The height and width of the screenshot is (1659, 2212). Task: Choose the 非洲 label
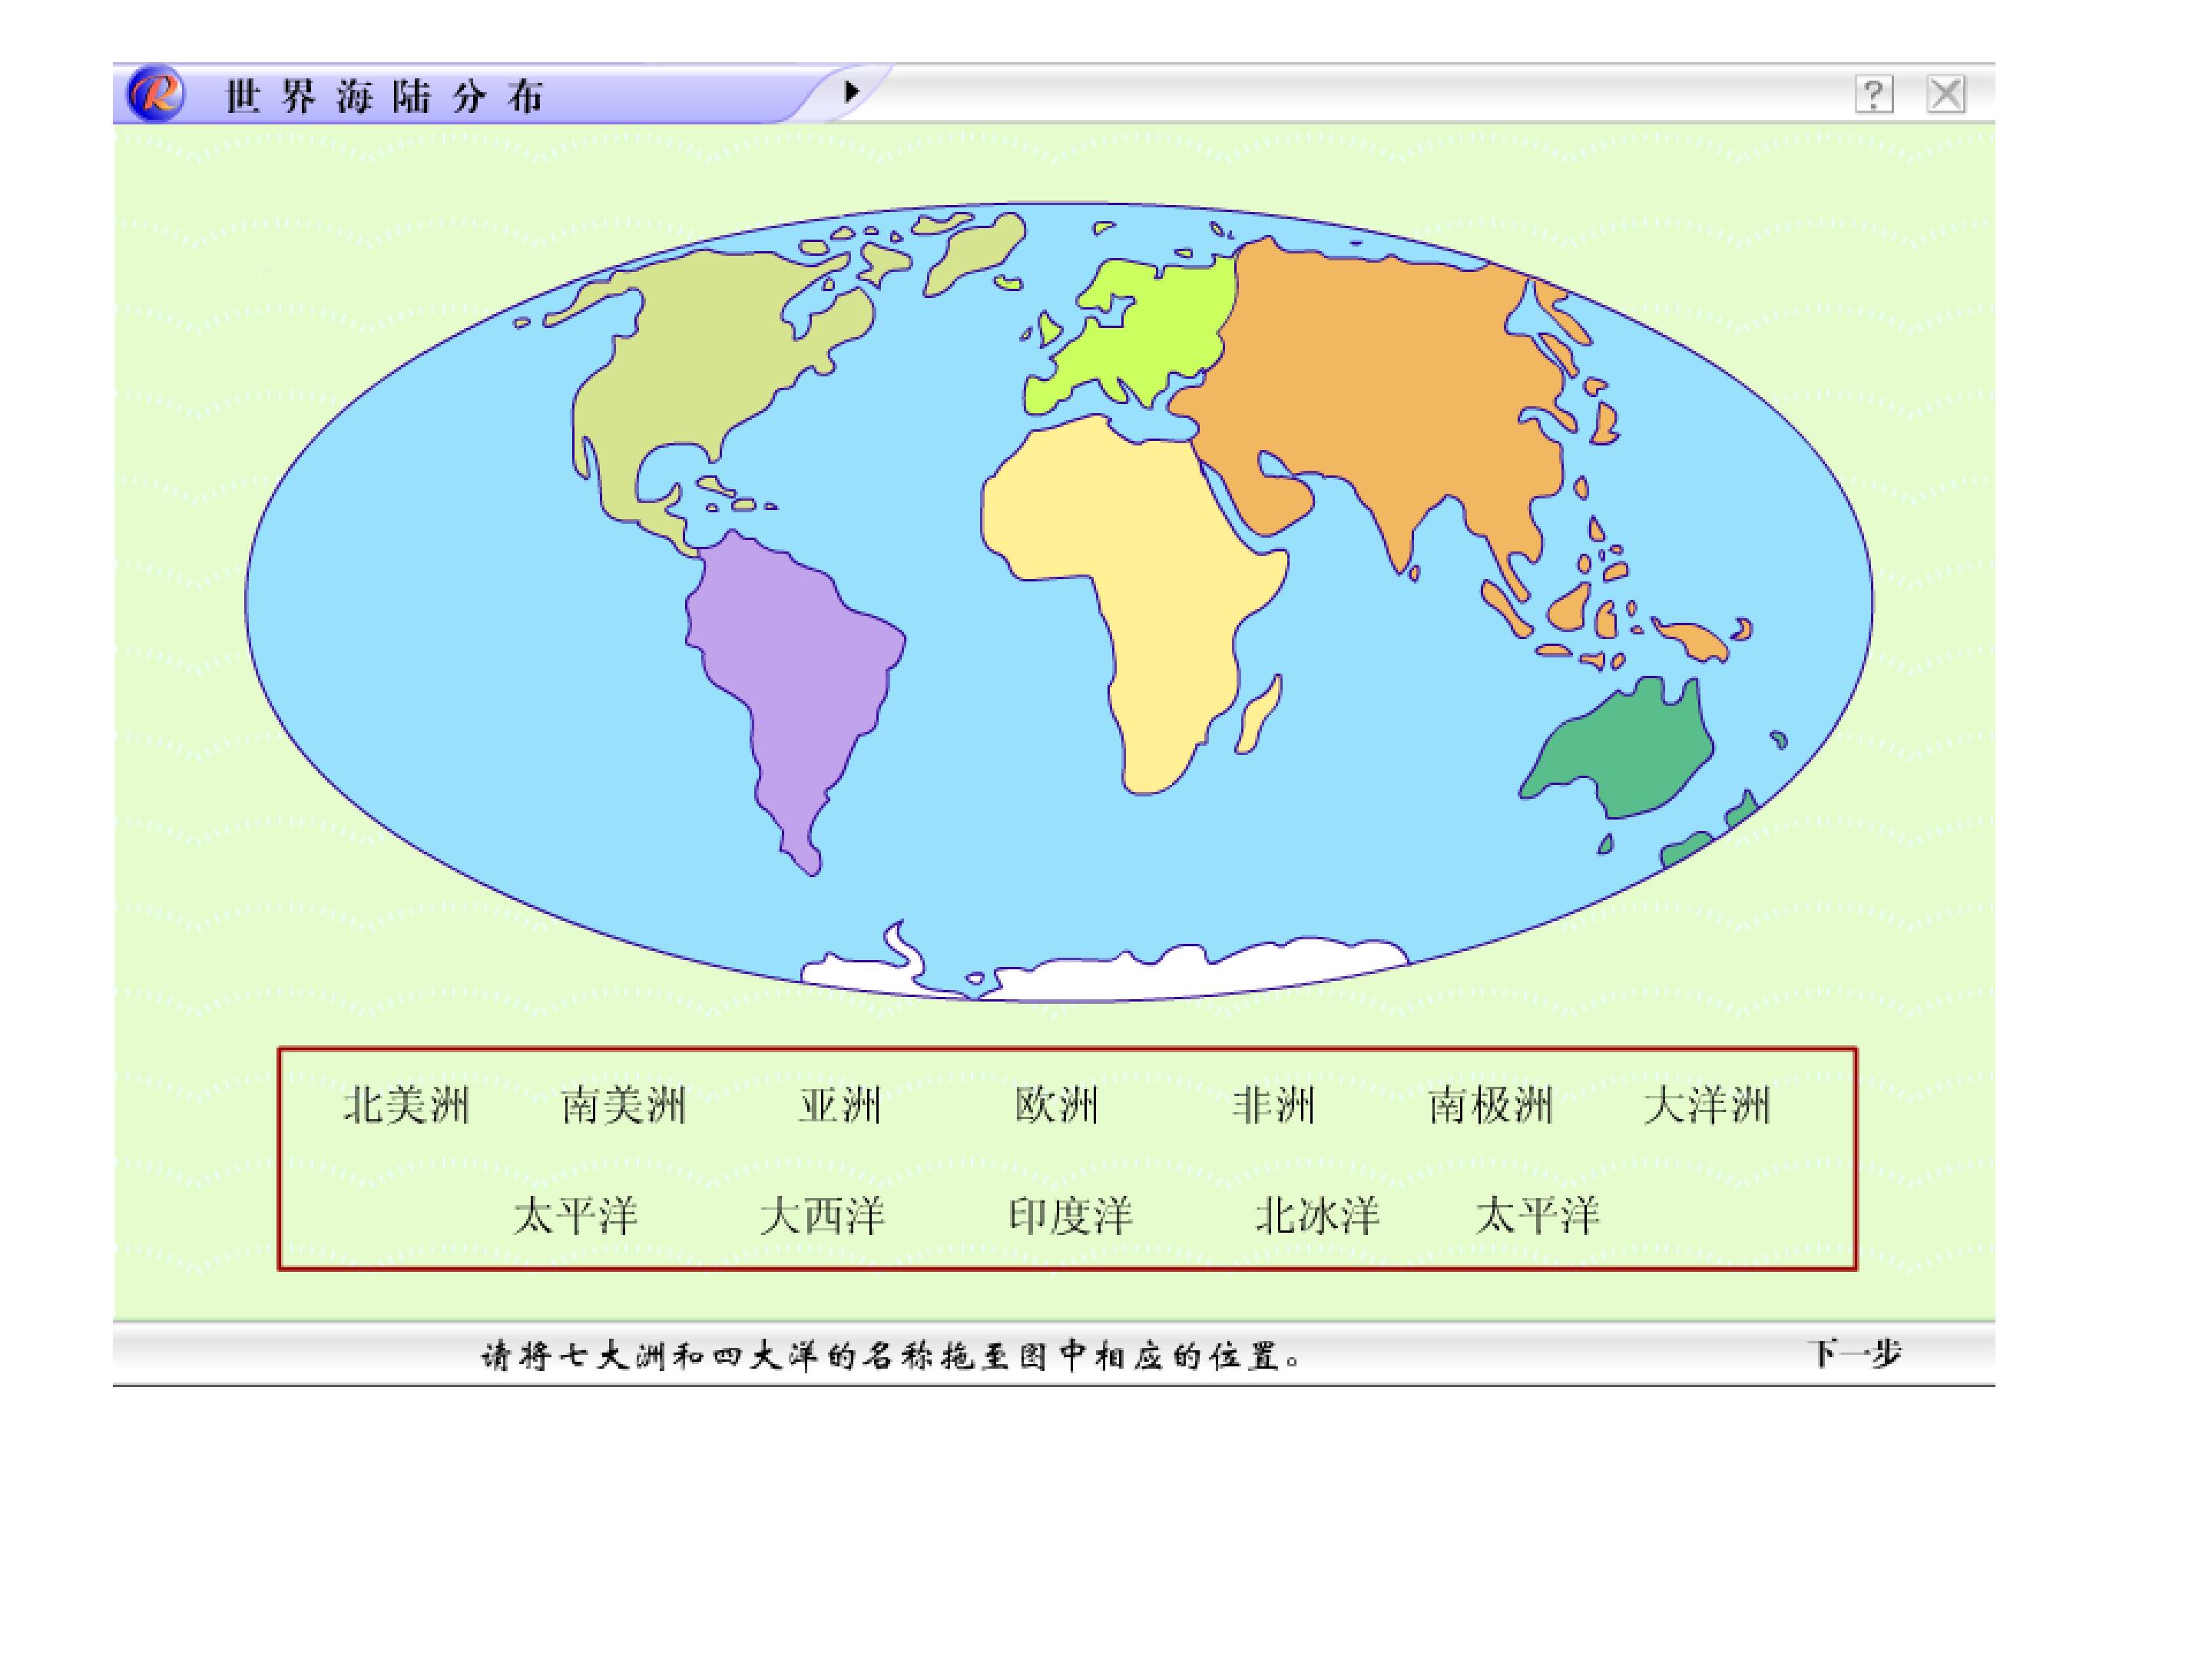[x=1273, y=1106]
